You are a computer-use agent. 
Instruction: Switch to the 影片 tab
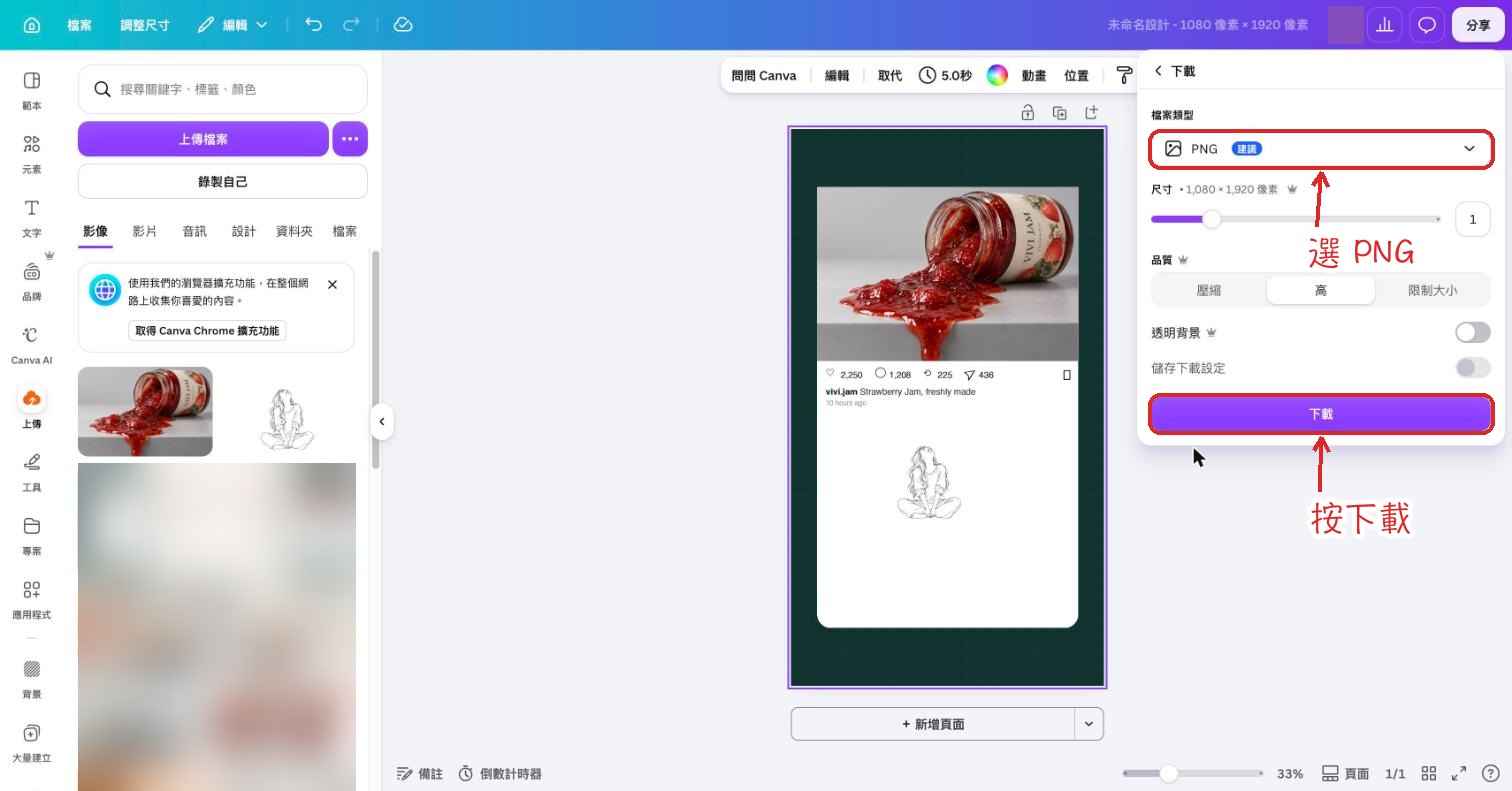click(145, 231)
